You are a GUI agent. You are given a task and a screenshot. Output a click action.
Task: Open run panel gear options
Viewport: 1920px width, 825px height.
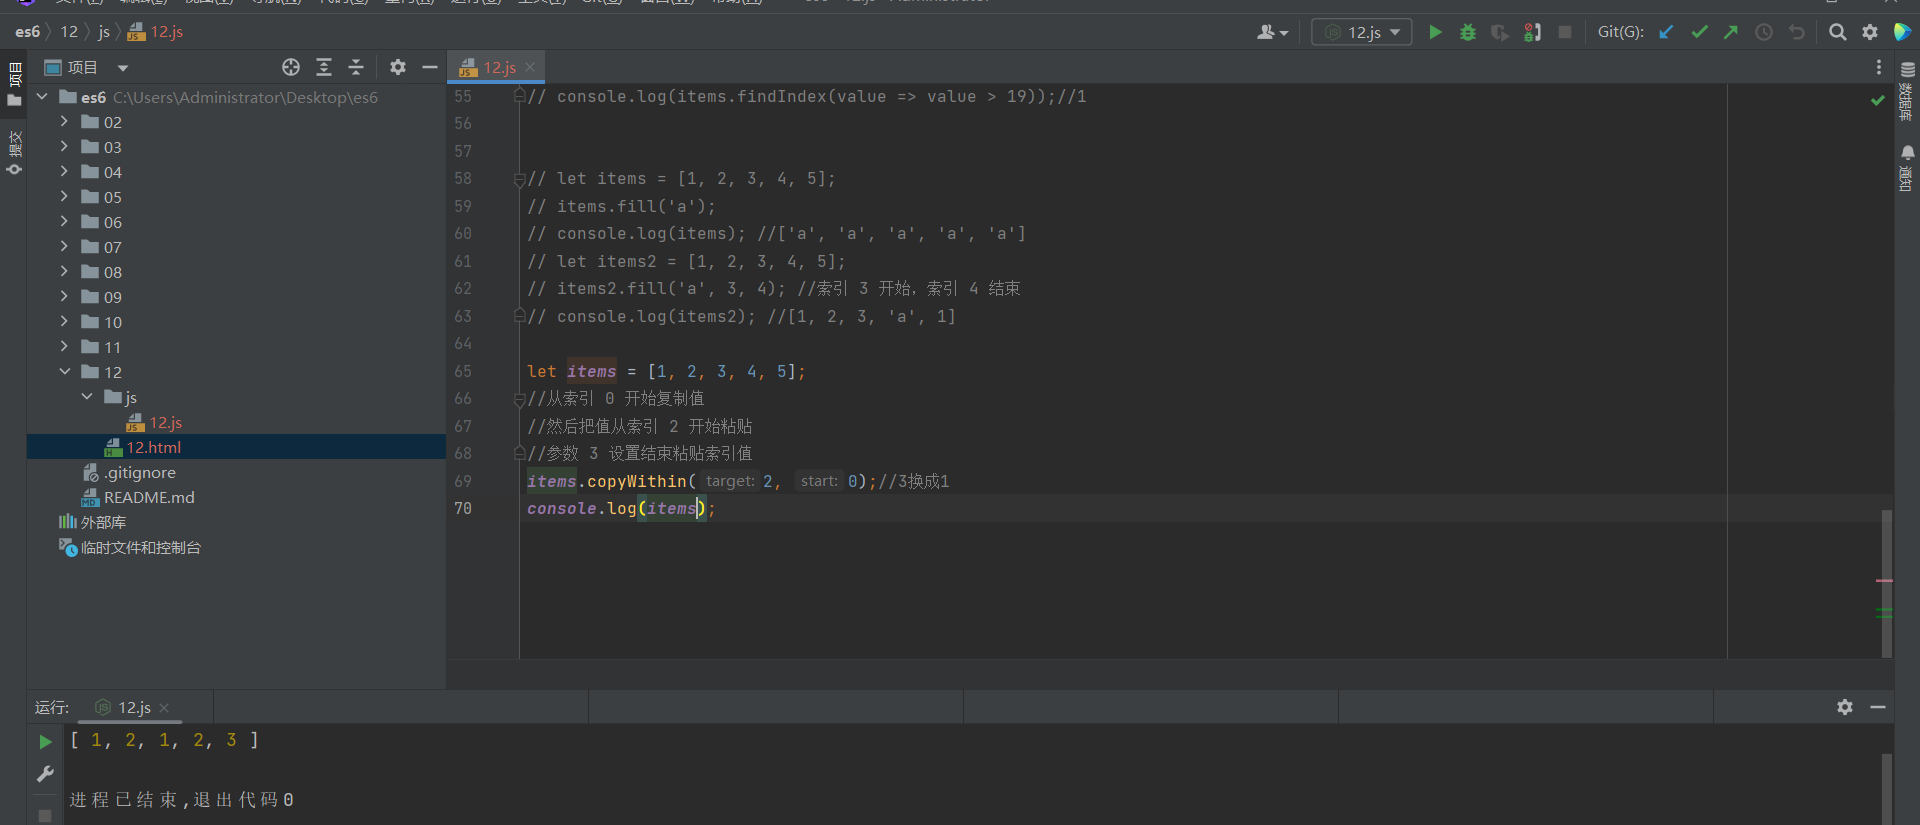click(1845, 707)
